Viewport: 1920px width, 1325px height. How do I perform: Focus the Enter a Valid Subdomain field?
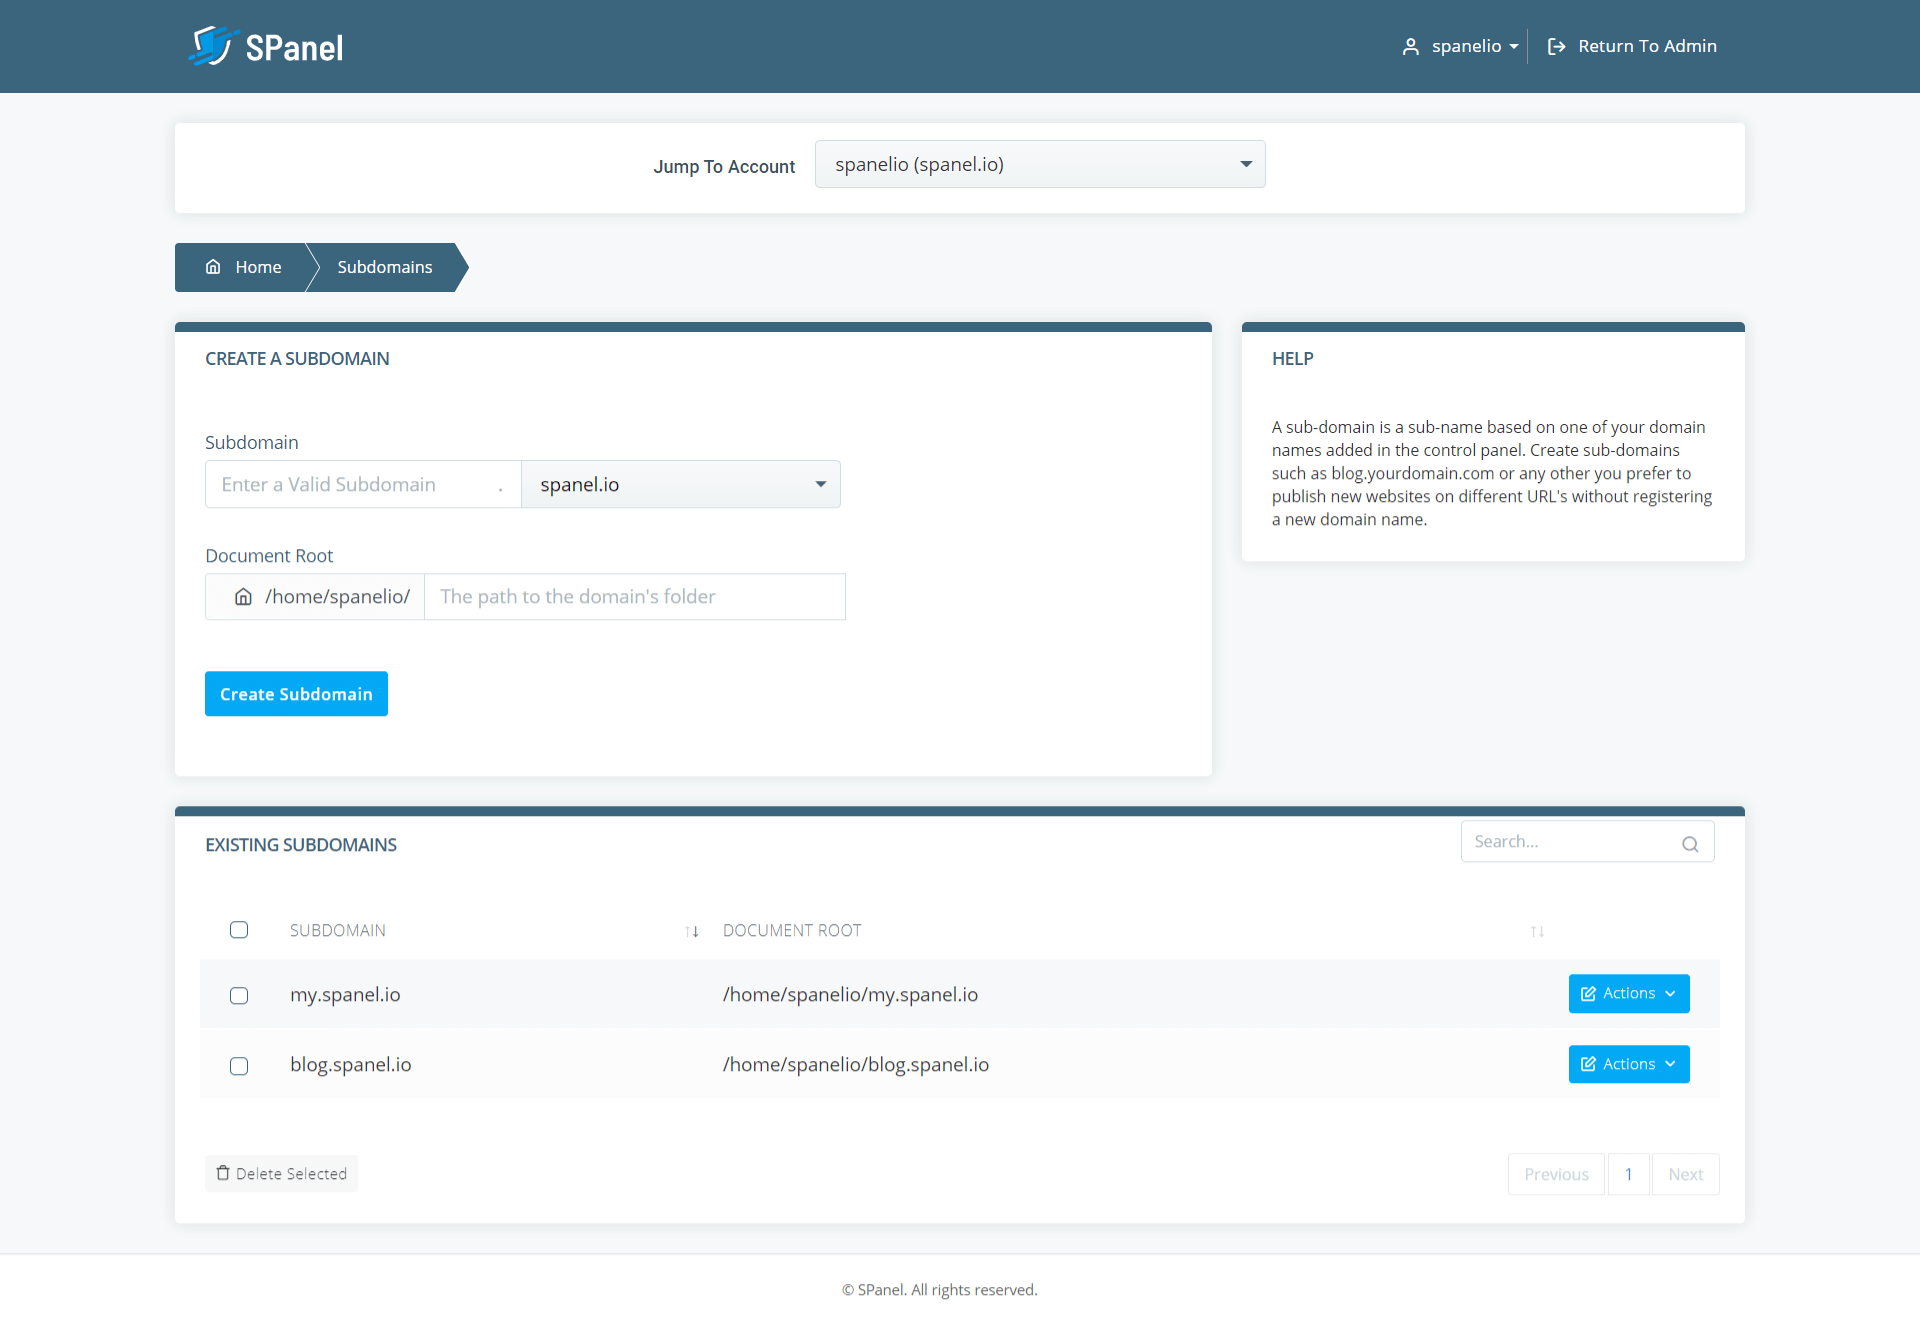coord(363,484)
